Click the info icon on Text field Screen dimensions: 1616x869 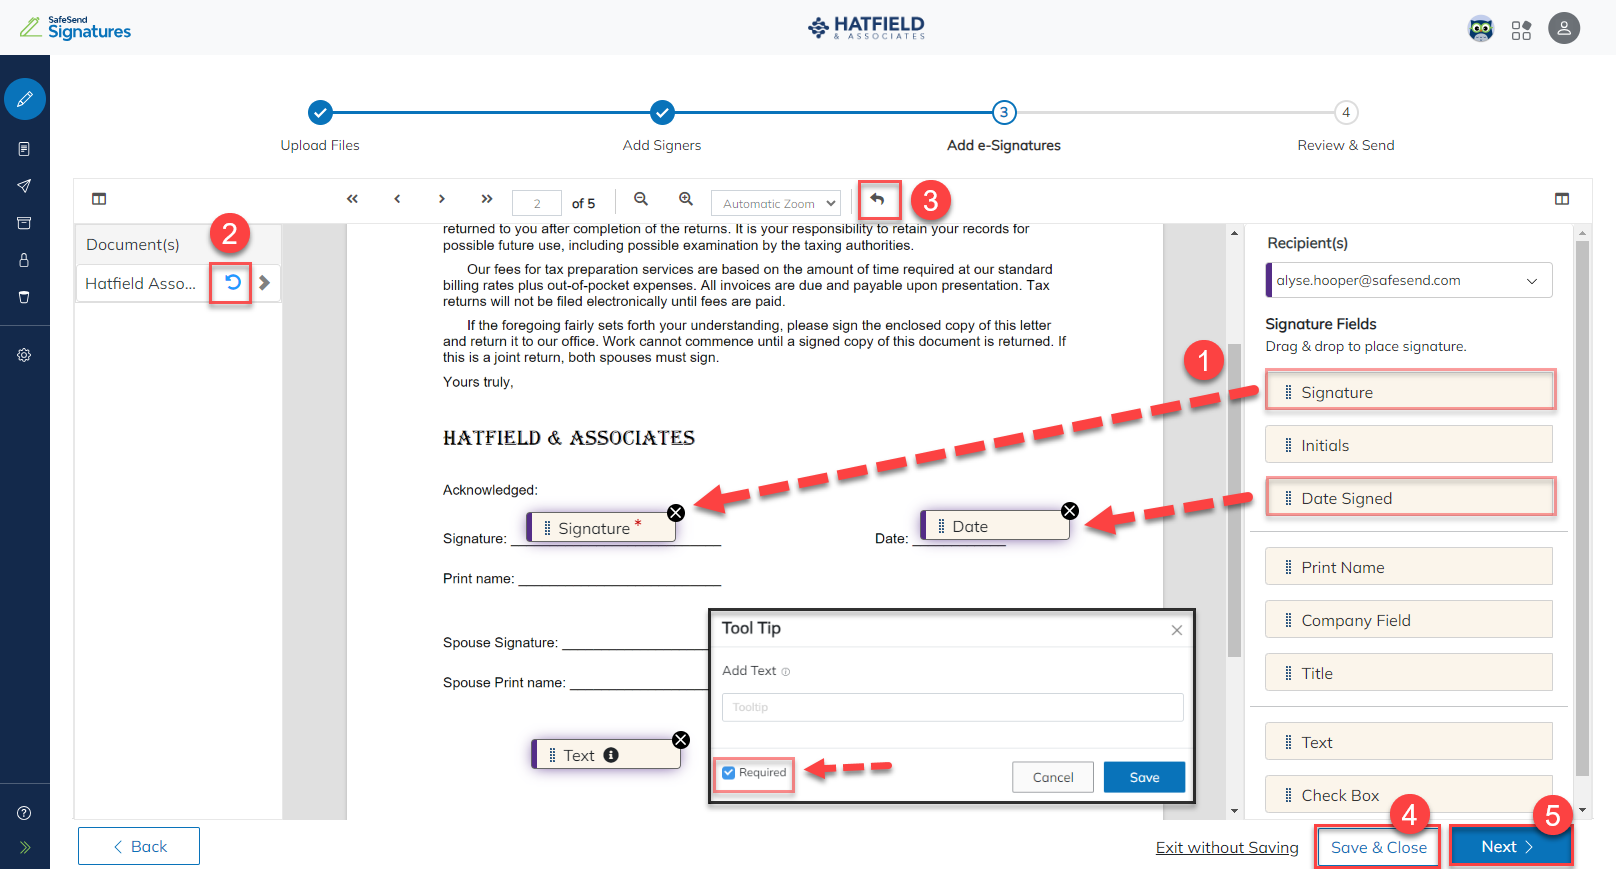[x=611, y=755]
